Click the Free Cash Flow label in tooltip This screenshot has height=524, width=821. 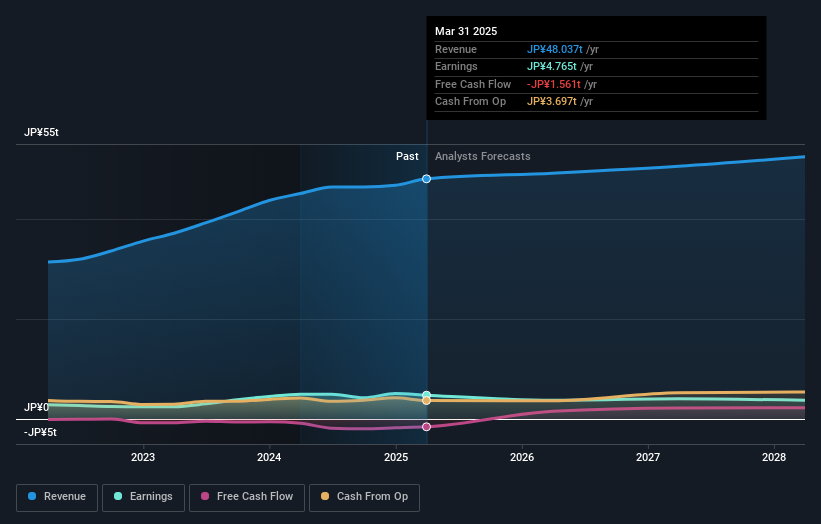point(473,84)
